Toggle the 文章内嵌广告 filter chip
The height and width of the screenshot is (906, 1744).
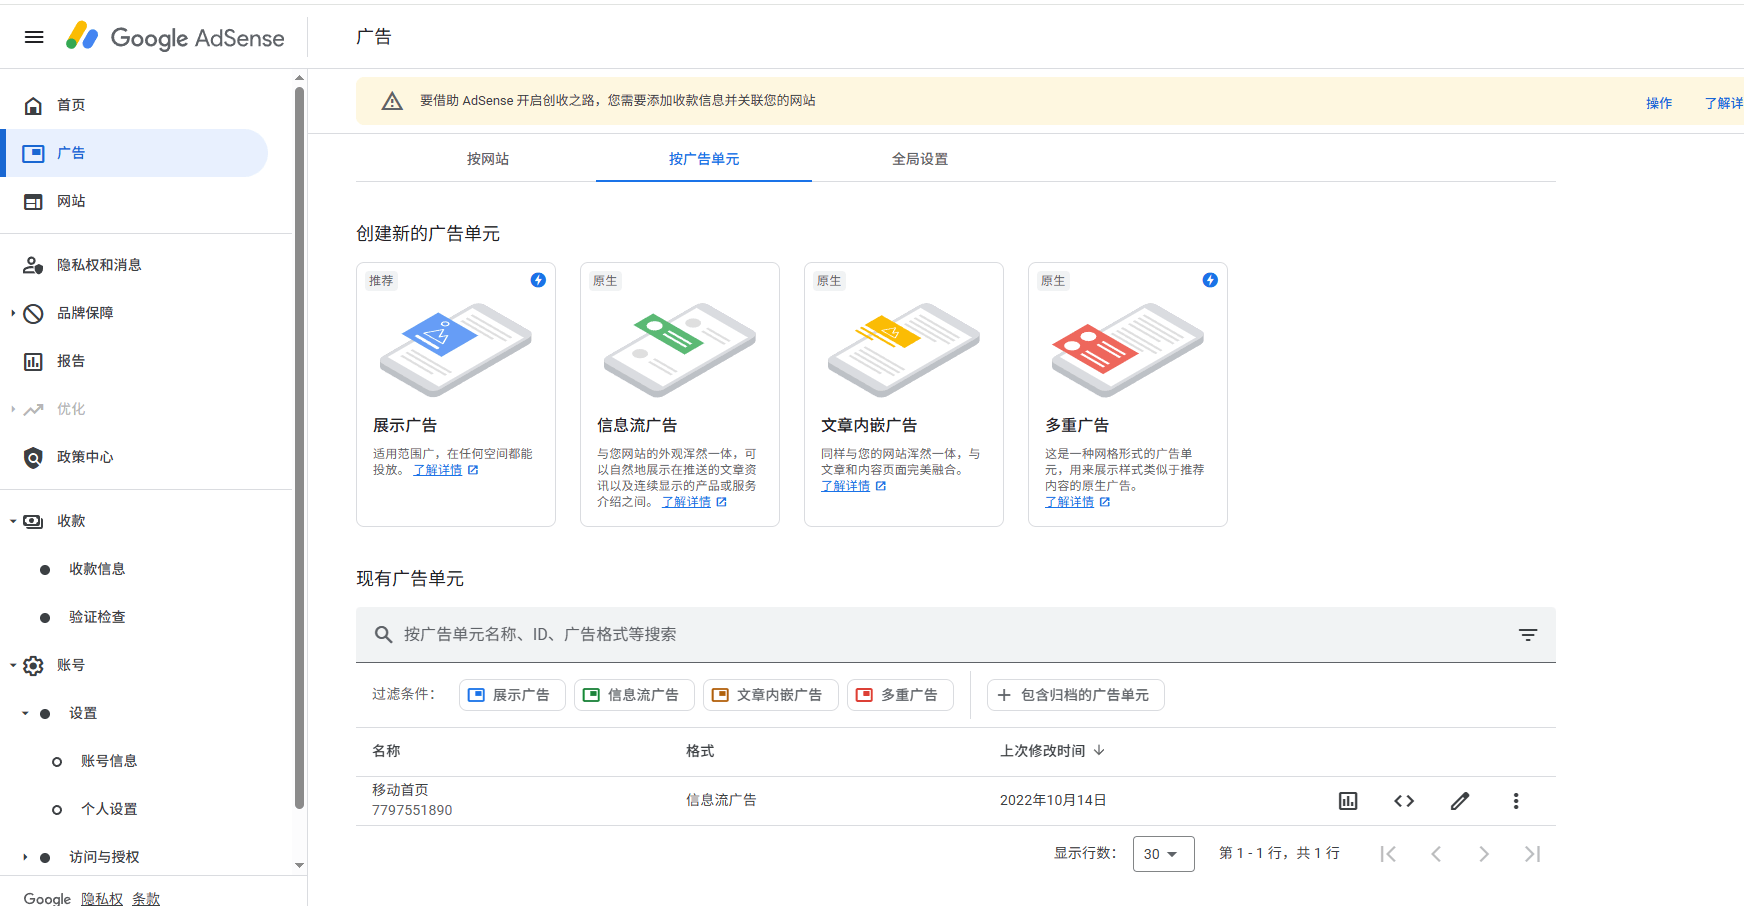coord(770,695)
